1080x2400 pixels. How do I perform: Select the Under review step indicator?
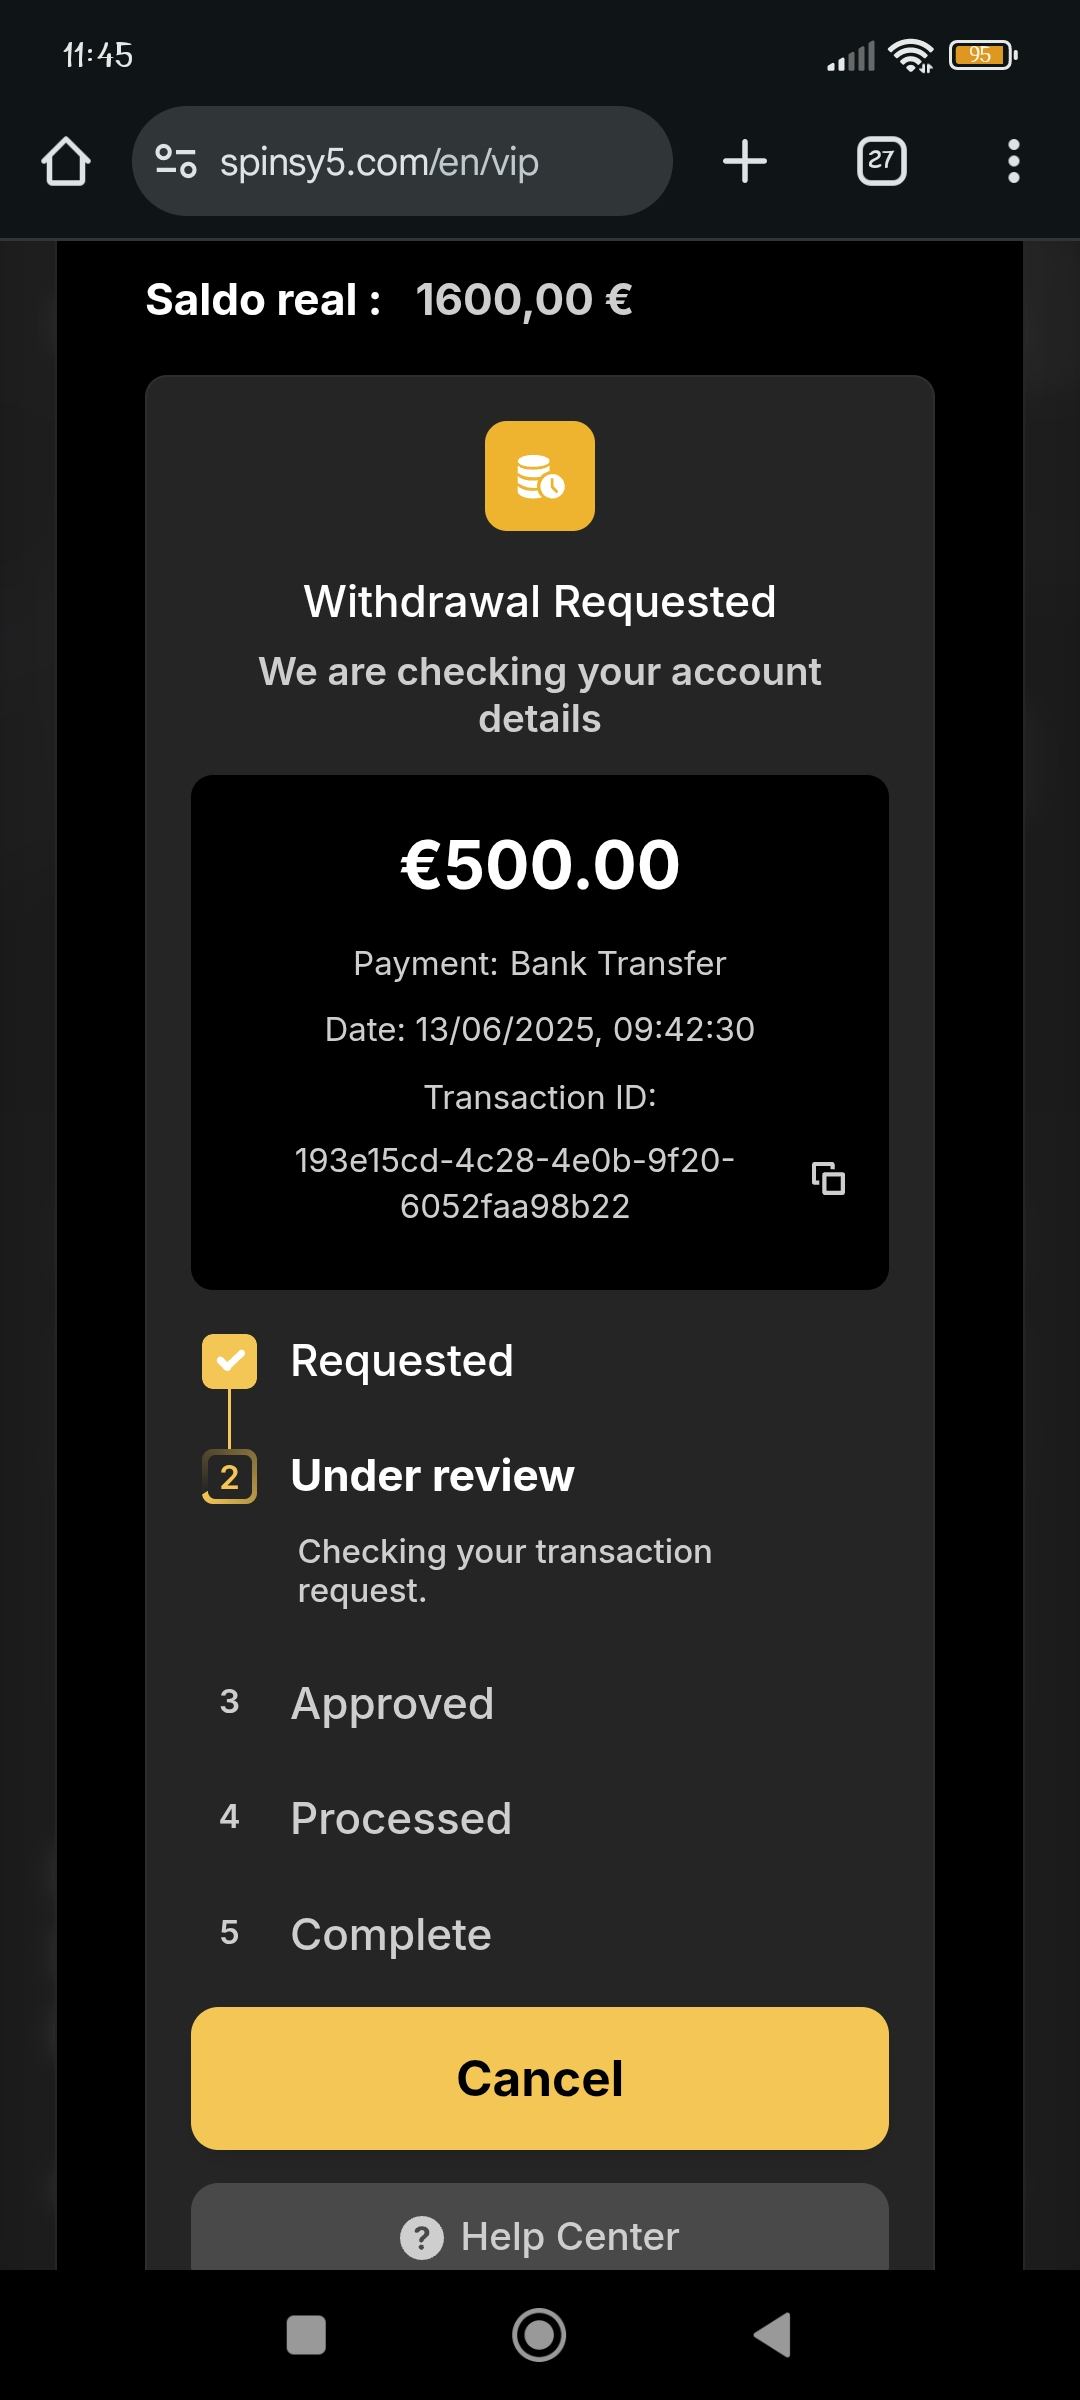229,1476
